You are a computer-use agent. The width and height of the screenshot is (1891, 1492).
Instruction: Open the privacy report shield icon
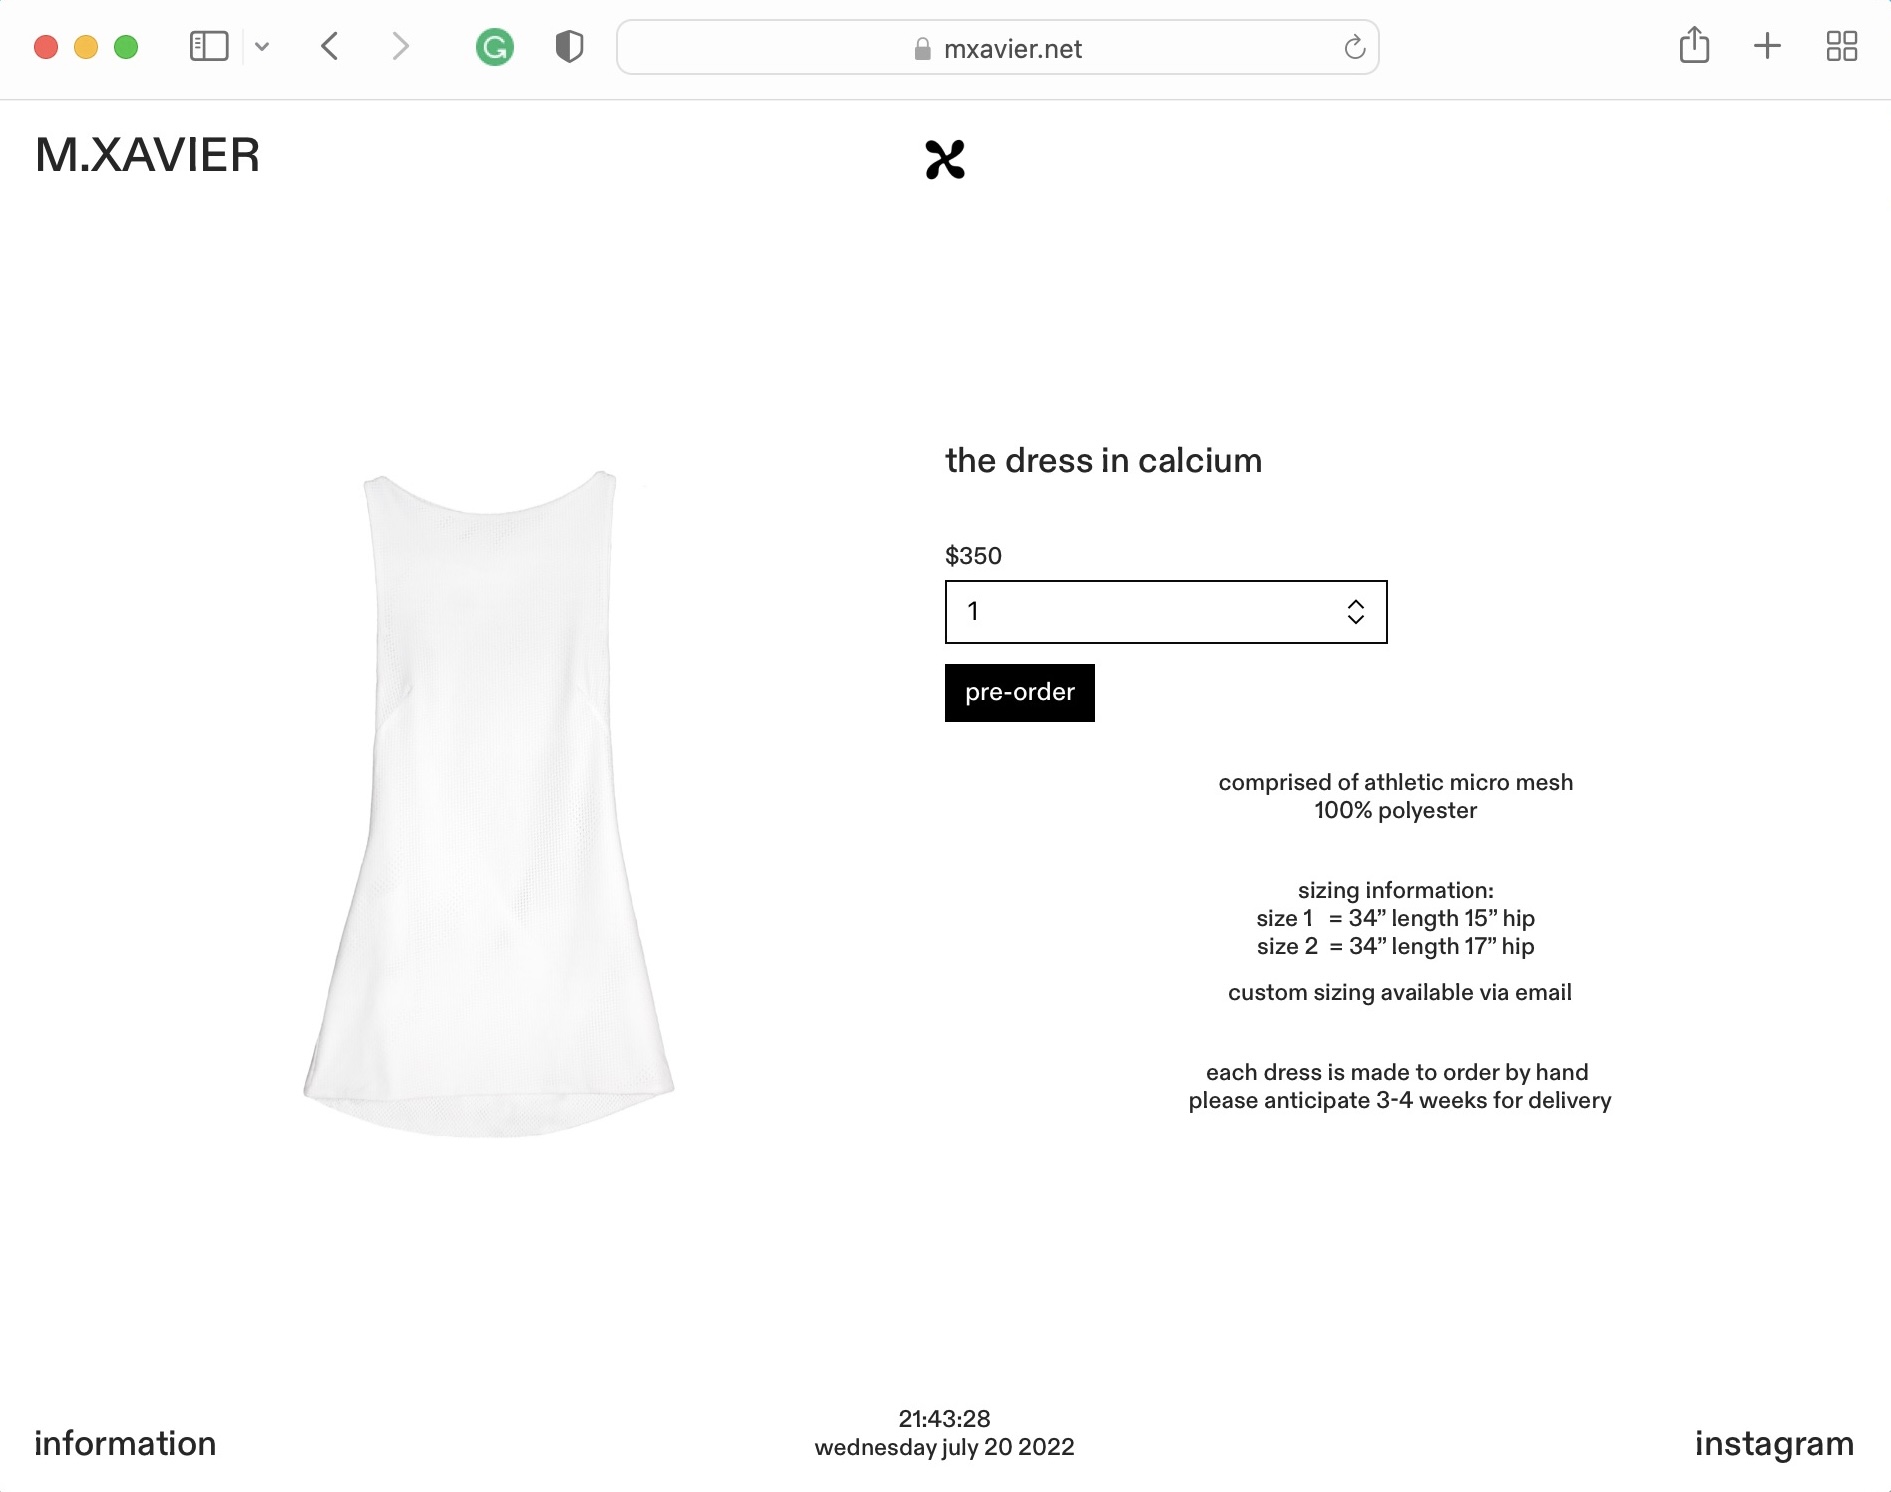(569, 47)
